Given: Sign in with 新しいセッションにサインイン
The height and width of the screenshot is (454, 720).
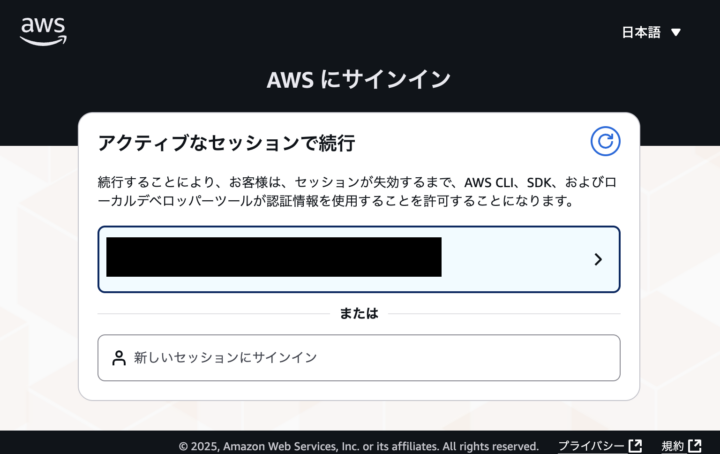Looking at the screenshot, I should (225, 357).
